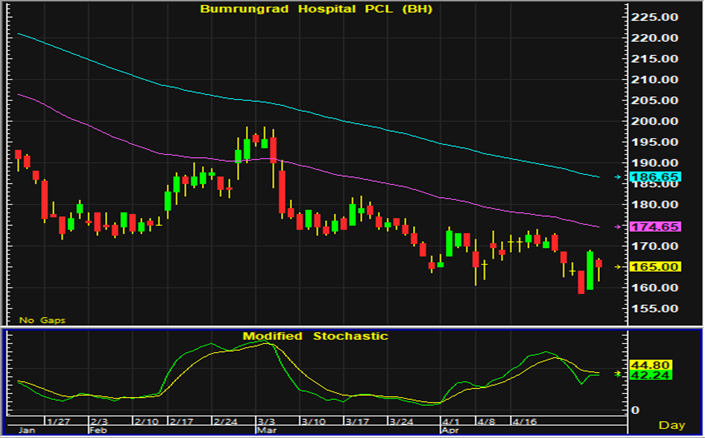Click the 4/1 date marker
This screenshot has height=438, width=705.
click(450, 421)
